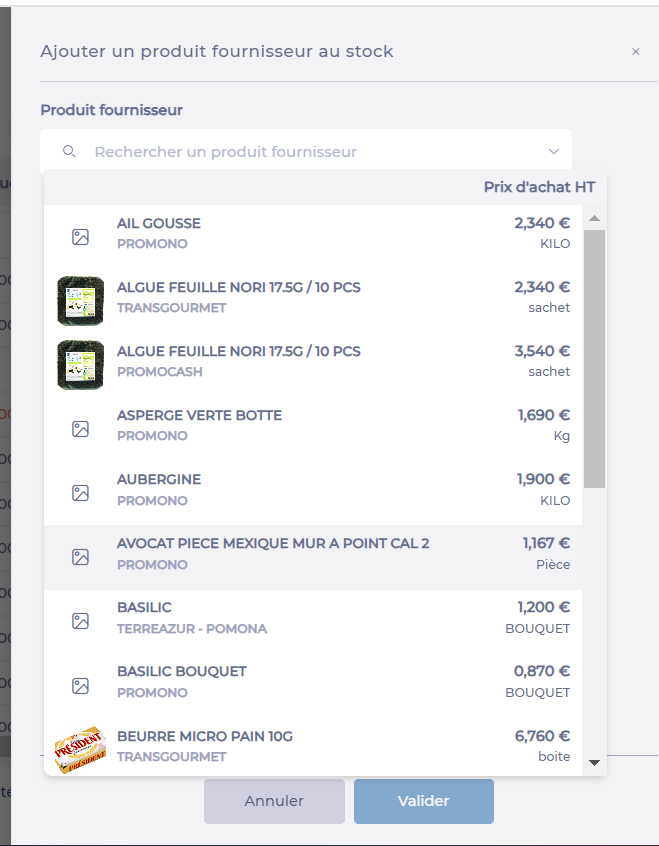
Task: Click the placeholder image icon for BASILIC TERREAZUR
Action: [80, 621]
